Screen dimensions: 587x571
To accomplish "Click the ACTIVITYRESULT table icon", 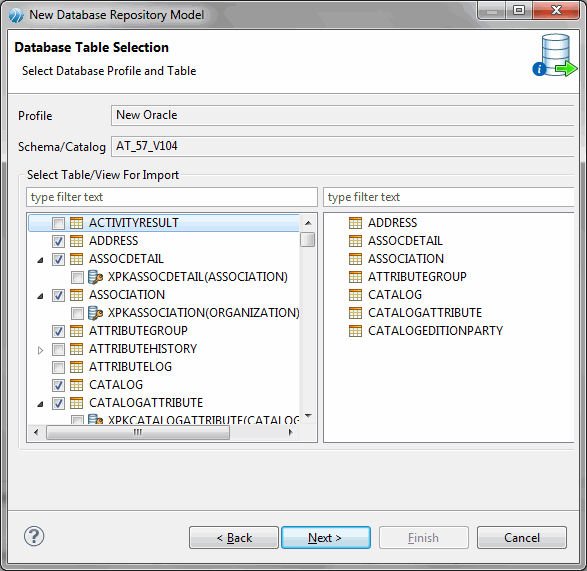I will [76, 223].
